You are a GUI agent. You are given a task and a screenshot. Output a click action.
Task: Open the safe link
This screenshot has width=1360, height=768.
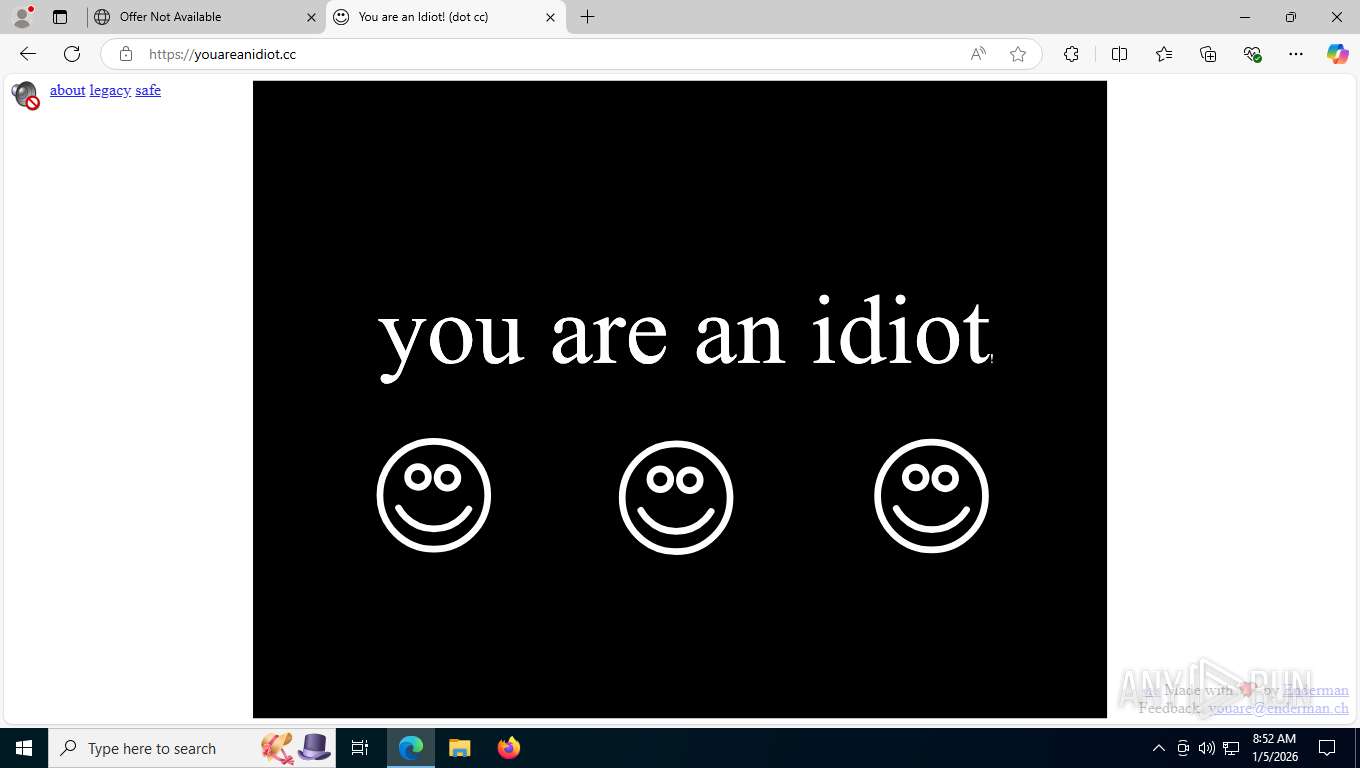pyautogui.click(x=148, y=90)
